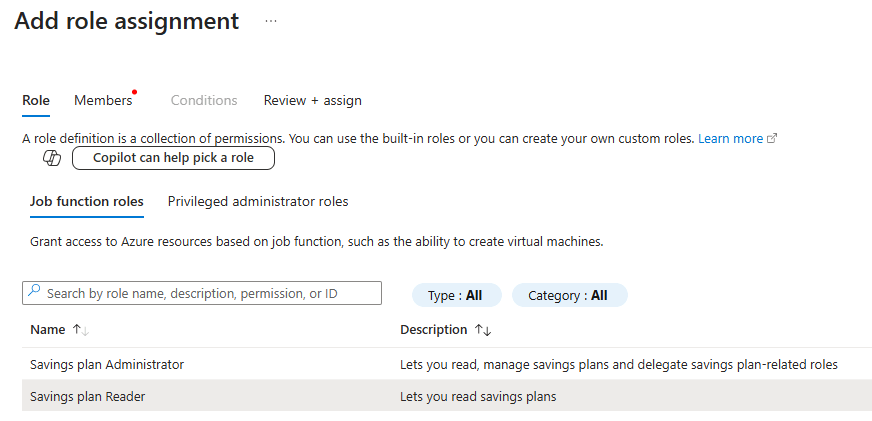Click the Name column sort arrows
The image size is (872, 421).
coord(81,330)
